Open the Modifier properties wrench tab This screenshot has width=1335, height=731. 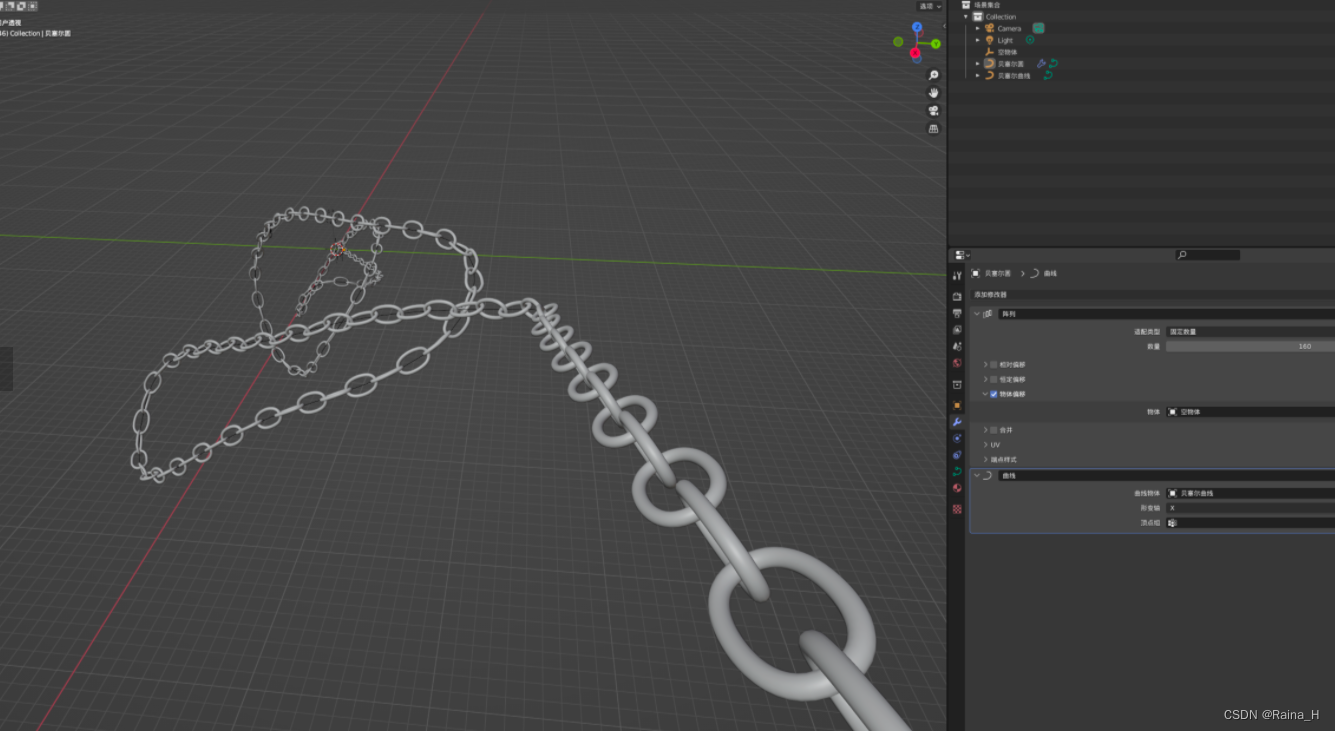pyautogui.click(x=957, y=422)
